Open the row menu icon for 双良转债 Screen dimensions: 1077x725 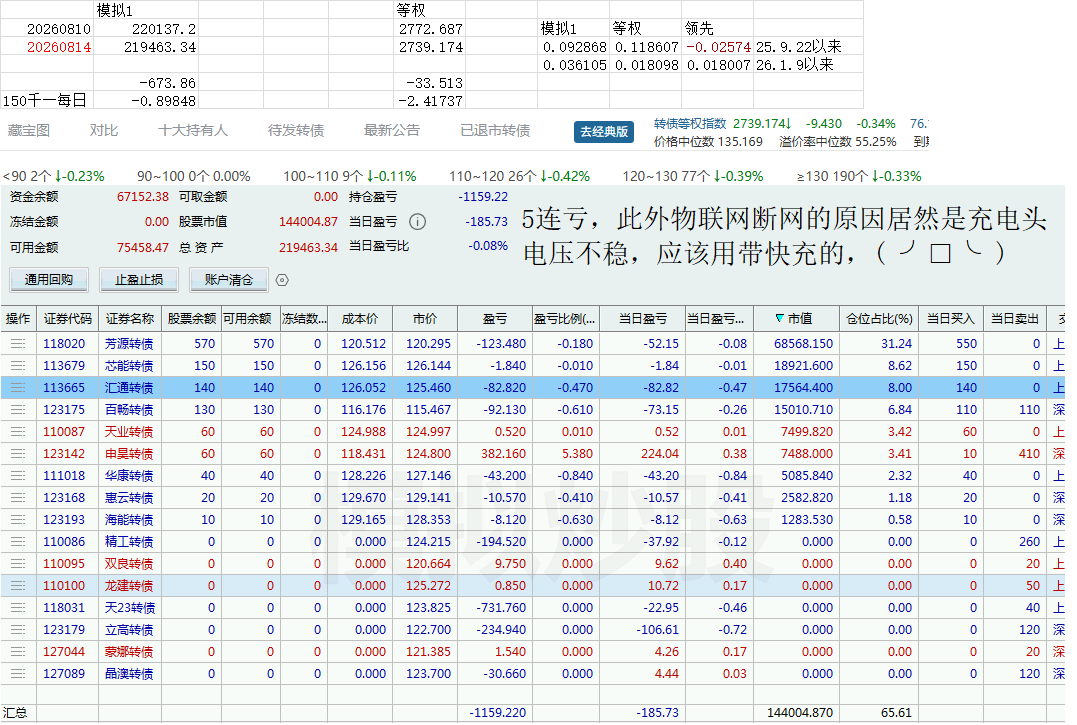pos(18,563)
